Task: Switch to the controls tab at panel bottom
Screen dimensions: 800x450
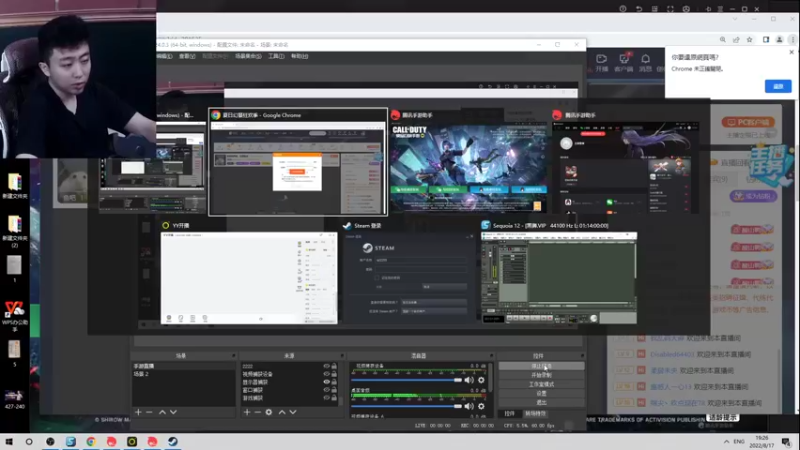Action: (509, 414)
